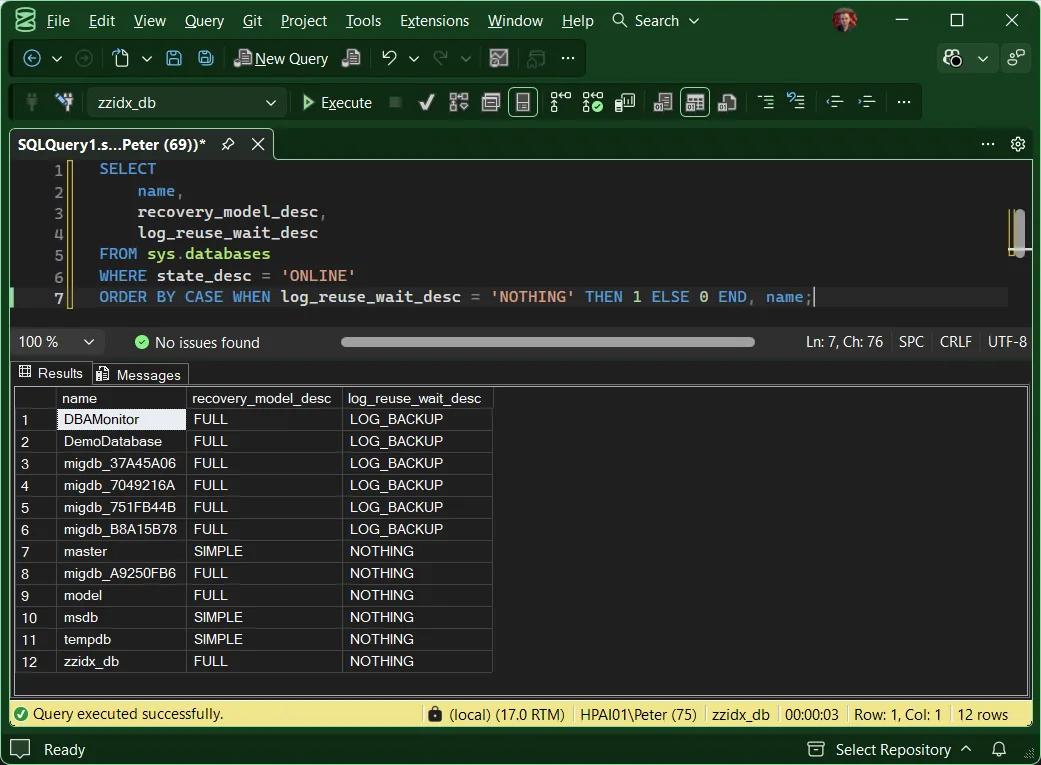Viewport: 1041px width, 765px height.
Task: Click the vertical editor scrollbar thumb
Action: (x=1019, y=232)
